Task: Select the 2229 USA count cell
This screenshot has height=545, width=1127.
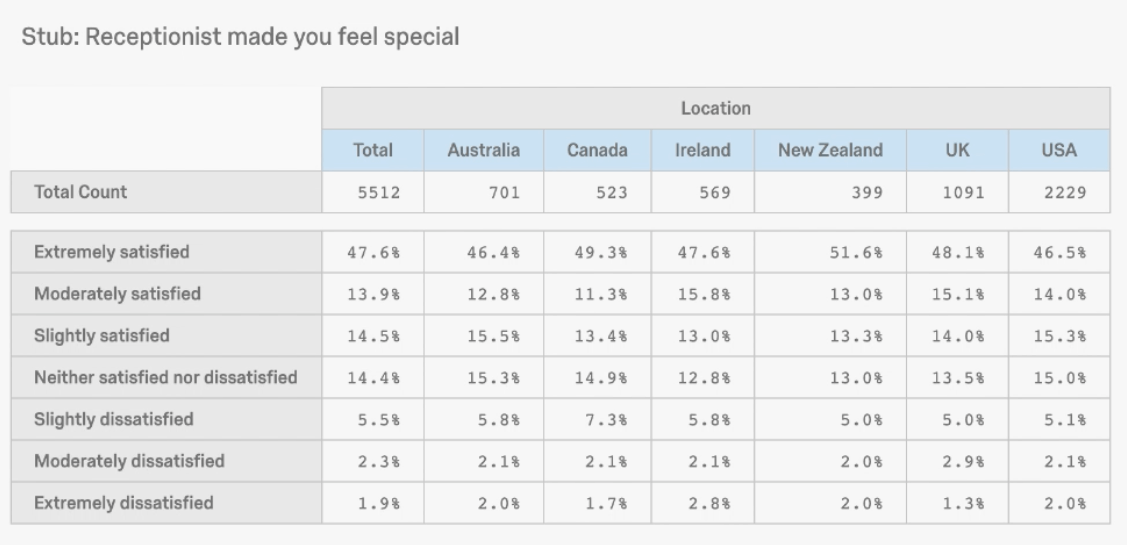Action: (1059, 192)
